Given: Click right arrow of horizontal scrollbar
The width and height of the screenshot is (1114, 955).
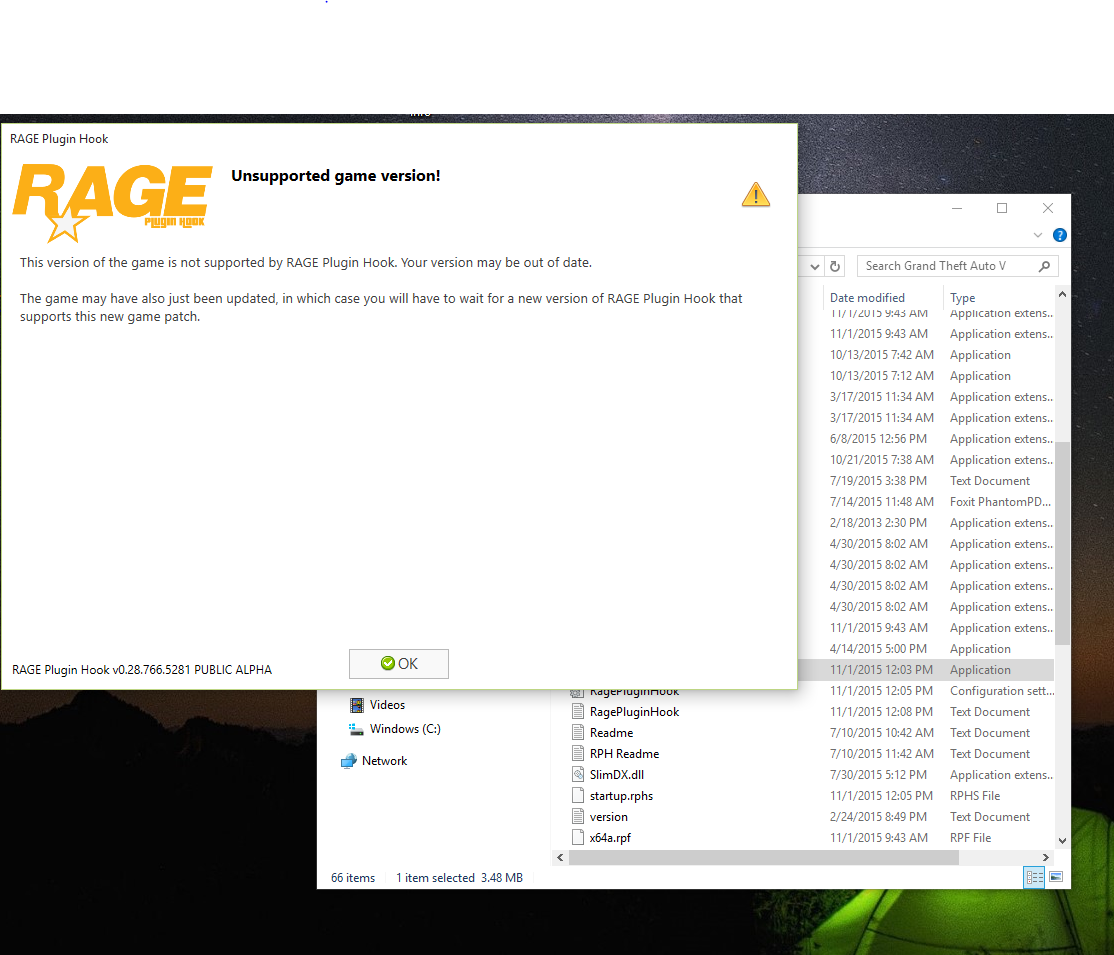Looking at the screenshot, I should tap(1045, 858).
